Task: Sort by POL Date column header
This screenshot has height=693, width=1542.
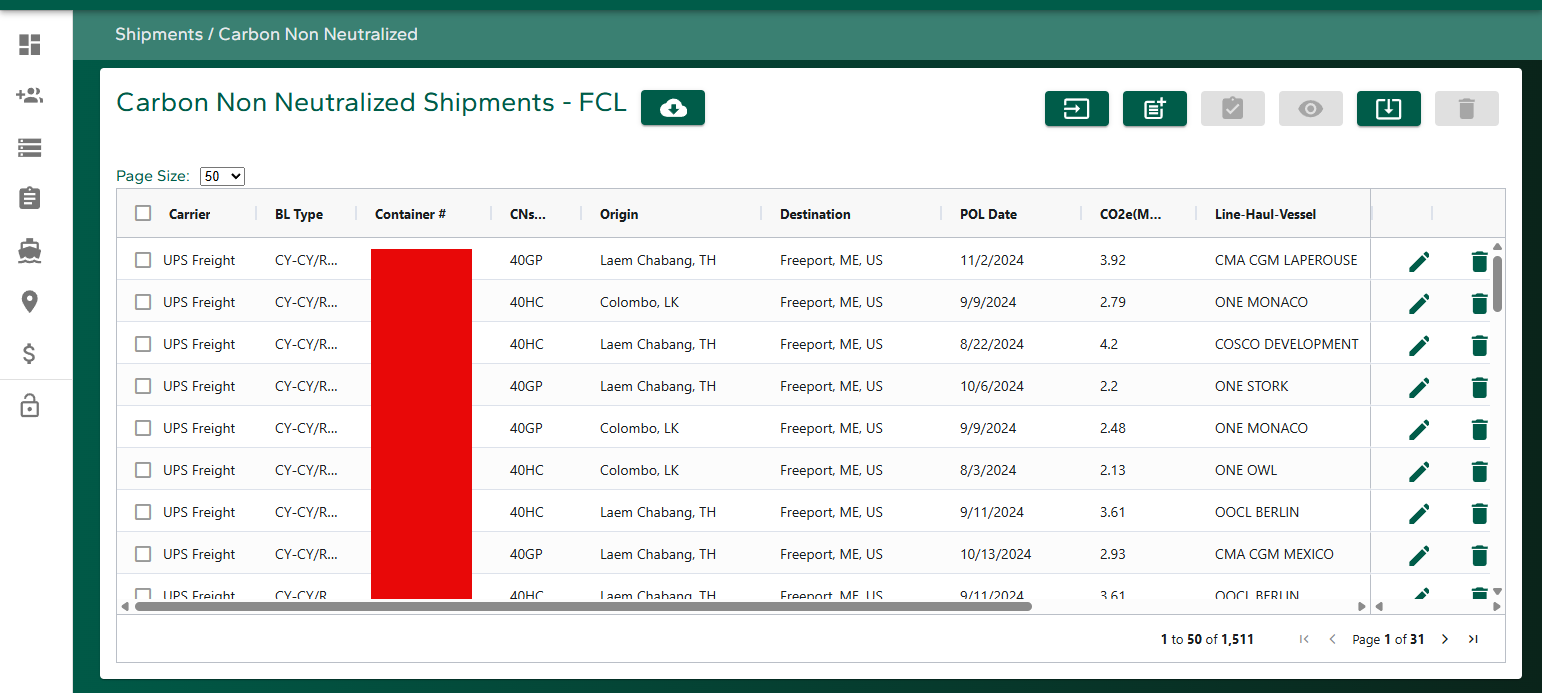Action: pos(988,214)
